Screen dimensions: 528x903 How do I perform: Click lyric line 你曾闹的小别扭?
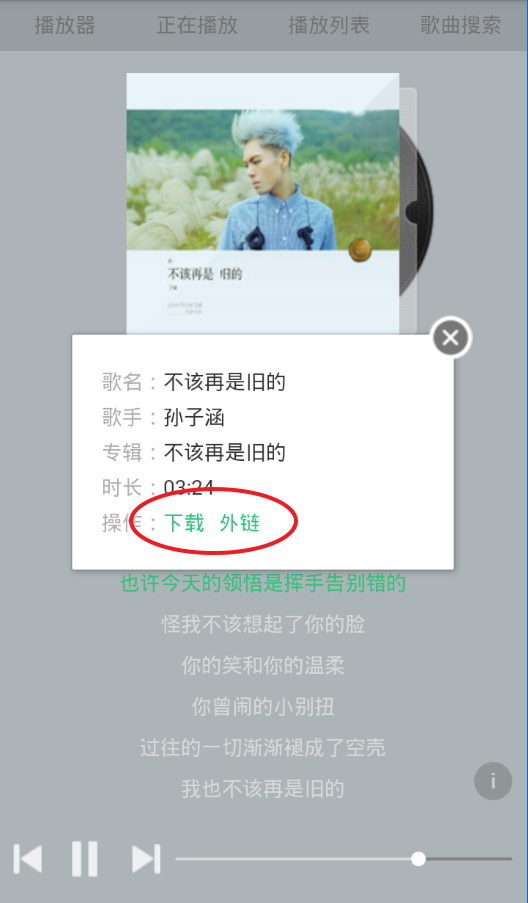[263, 707]
